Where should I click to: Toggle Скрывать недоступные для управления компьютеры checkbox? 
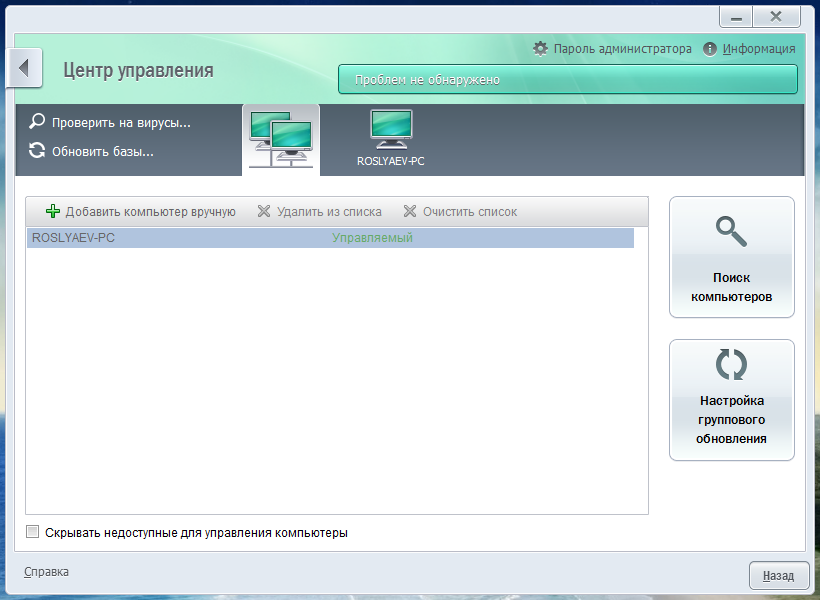click(x=32, y=532)
